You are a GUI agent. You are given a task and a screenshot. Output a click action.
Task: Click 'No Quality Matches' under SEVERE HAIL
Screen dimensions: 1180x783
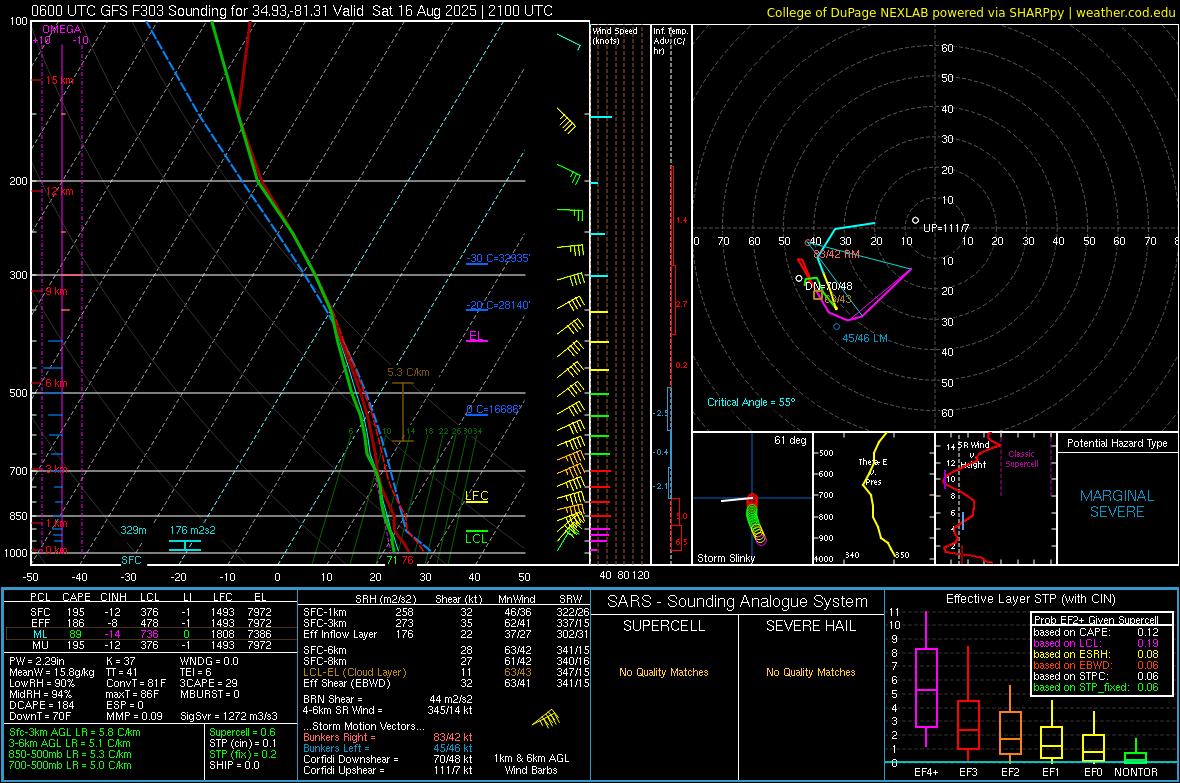coord(810,672)
